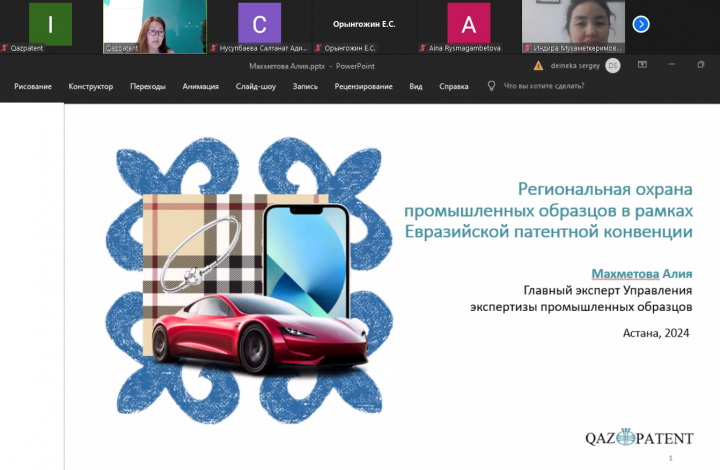Viewport: 720px width, 470px height.
Task: Click the account warning triangle icon
Action: [538, 66]
